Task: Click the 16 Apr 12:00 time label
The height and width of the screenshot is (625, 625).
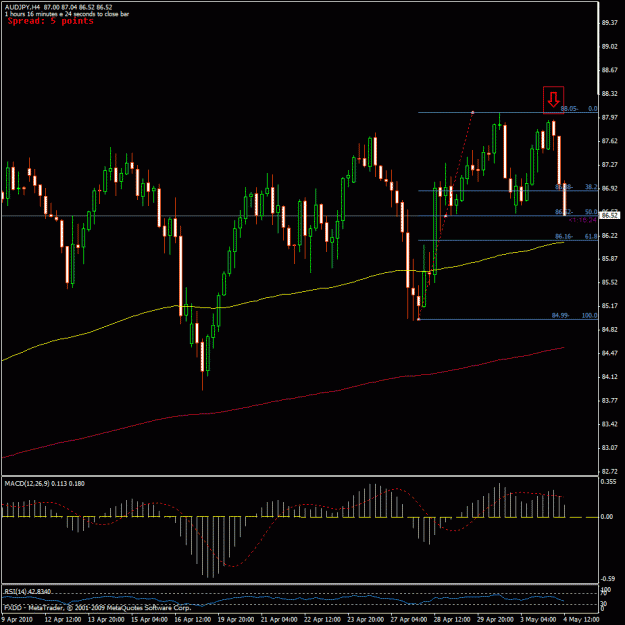Action: [193, 619]
